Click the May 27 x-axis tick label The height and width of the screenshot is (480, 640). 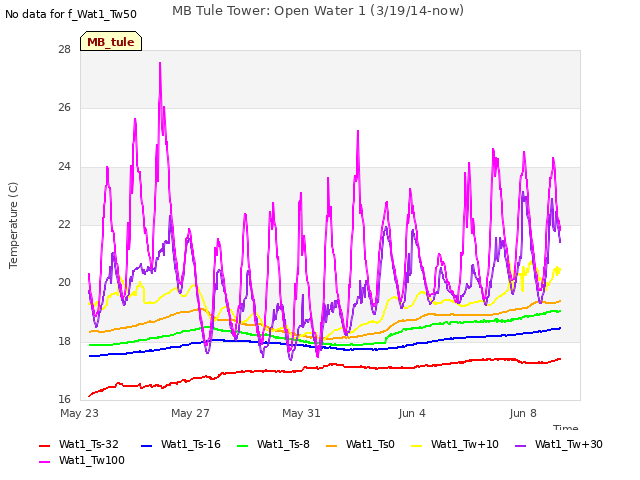click(190, 413)
